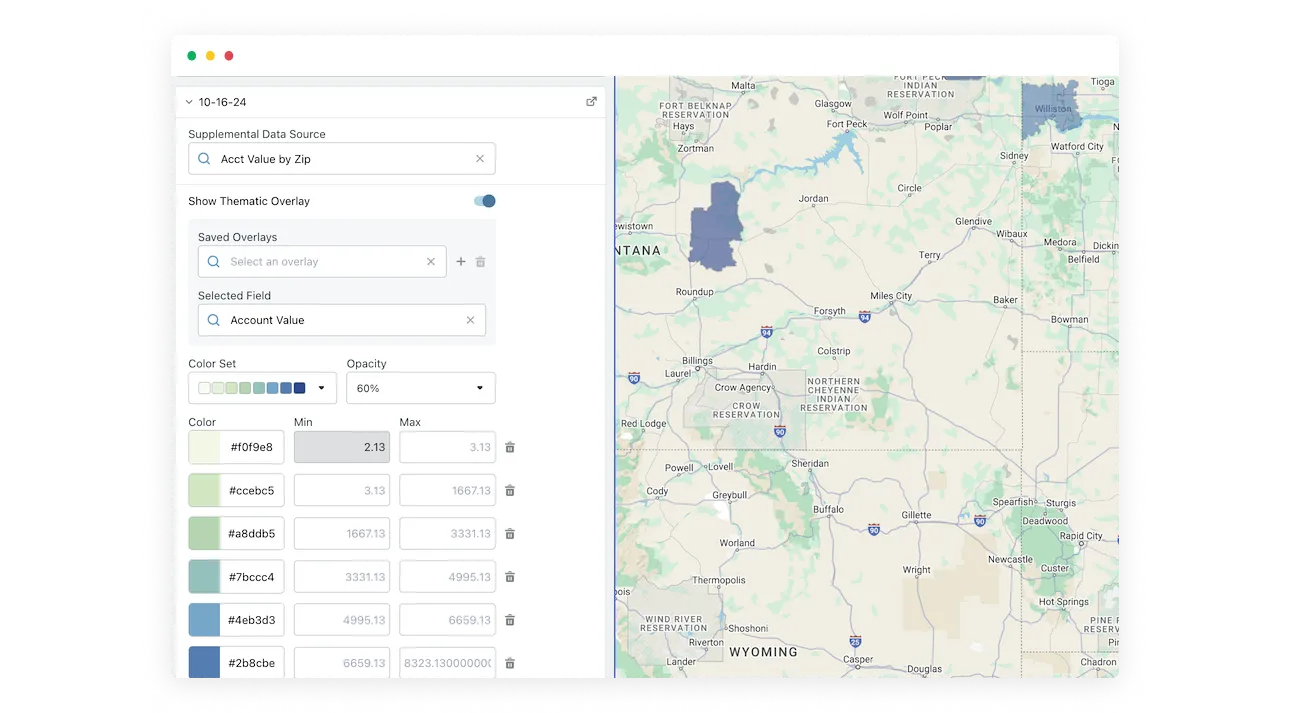Click the Gillette label on the map
The height and width of the screenshot is (713, 1290).
[x=916, y=516]
